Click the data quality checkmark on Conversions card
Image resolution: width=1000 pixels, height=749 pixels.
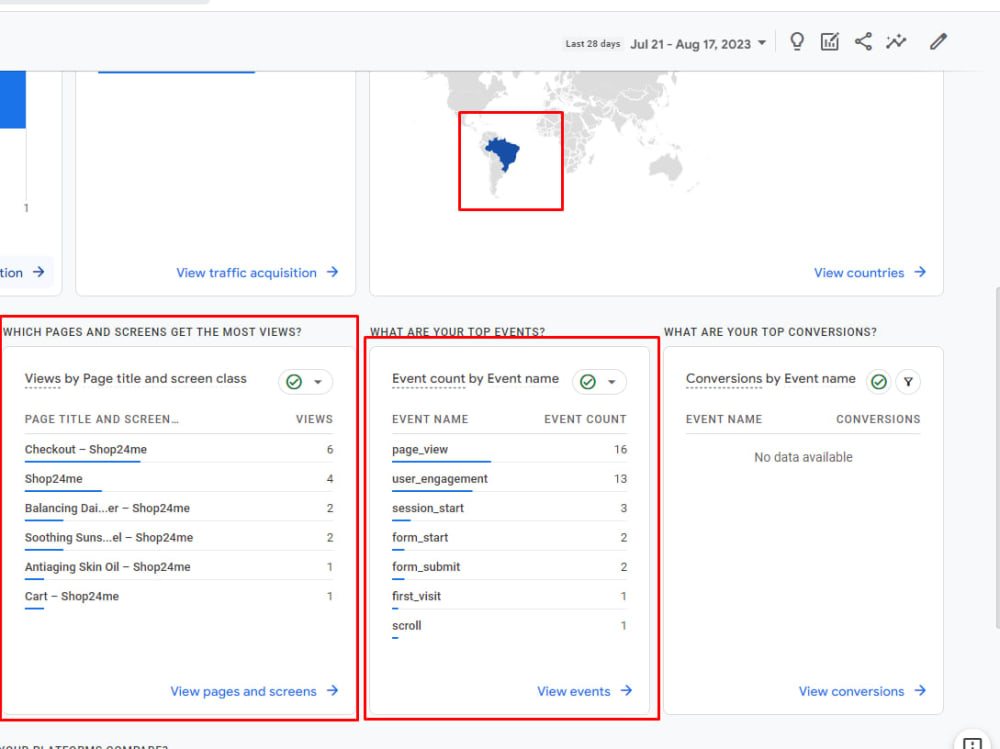point(878,381)
